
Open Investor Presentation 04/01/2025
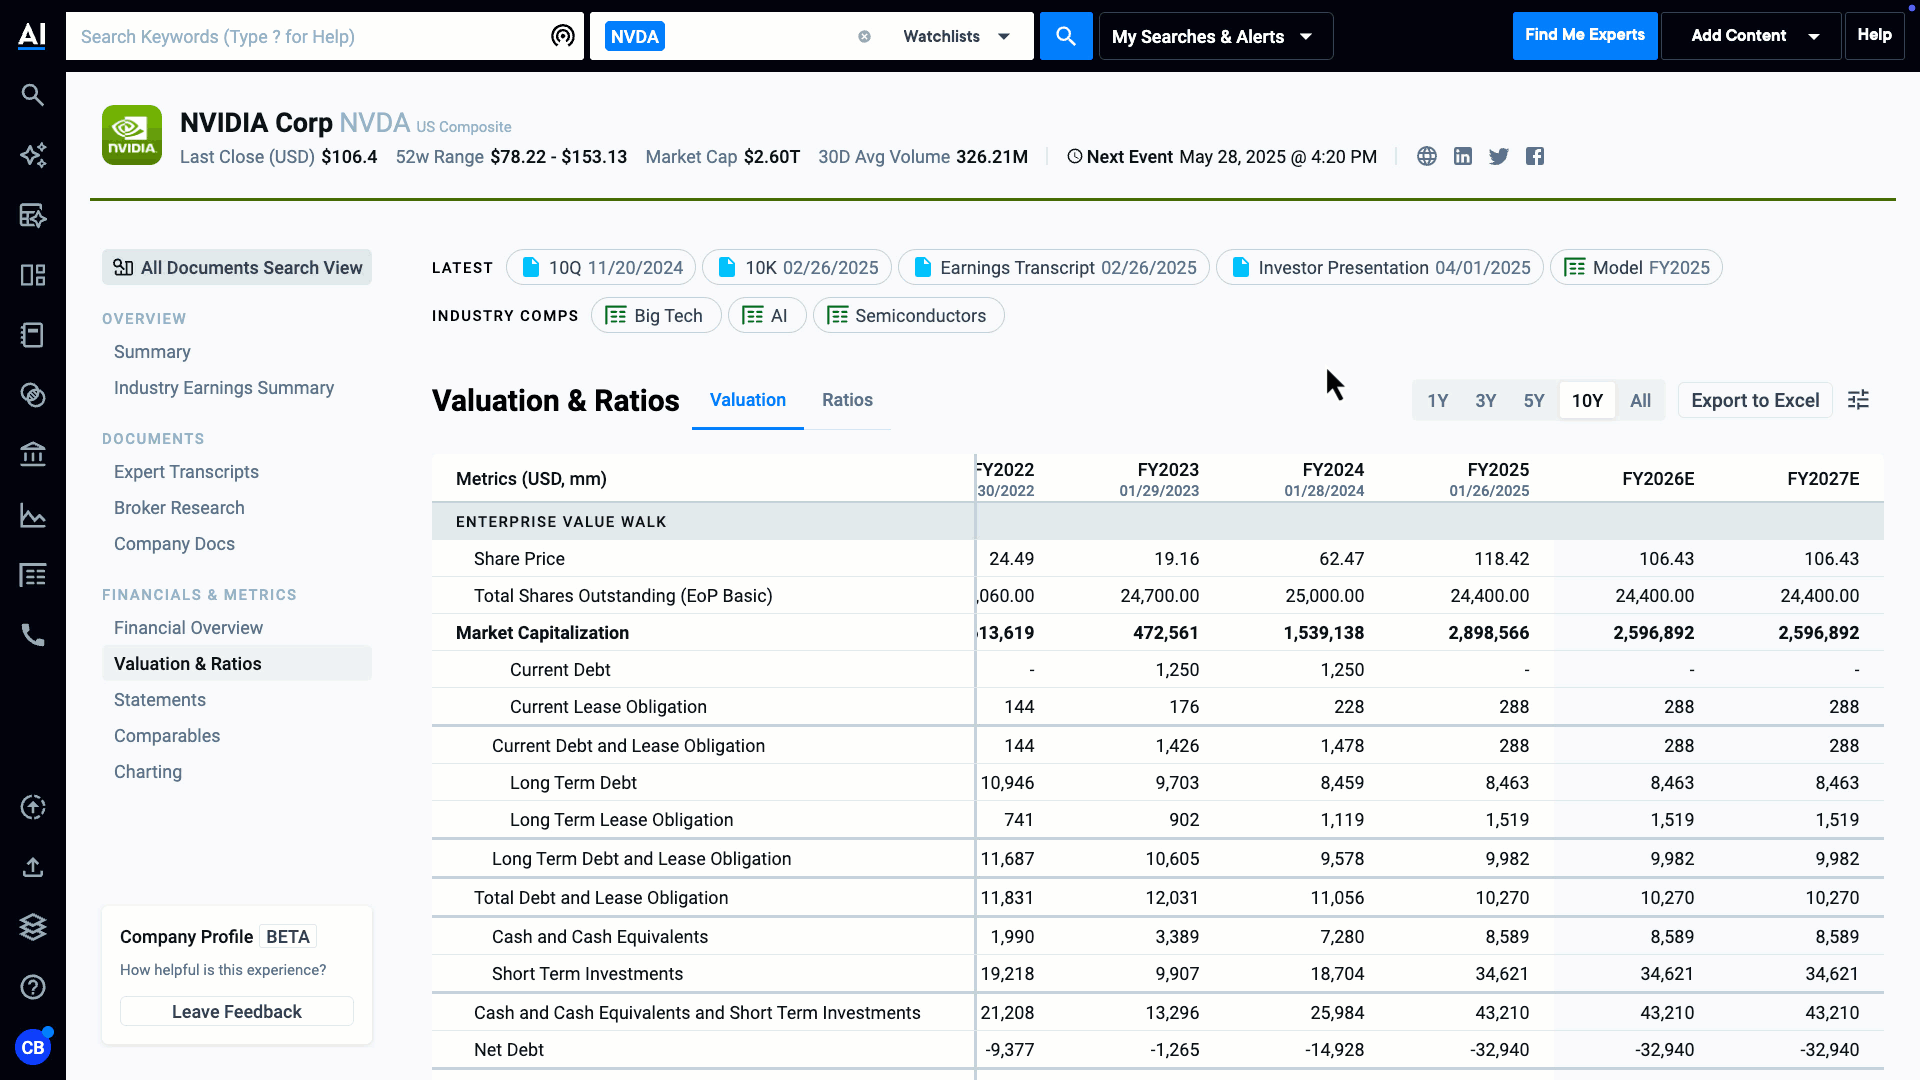point(1380,267)
